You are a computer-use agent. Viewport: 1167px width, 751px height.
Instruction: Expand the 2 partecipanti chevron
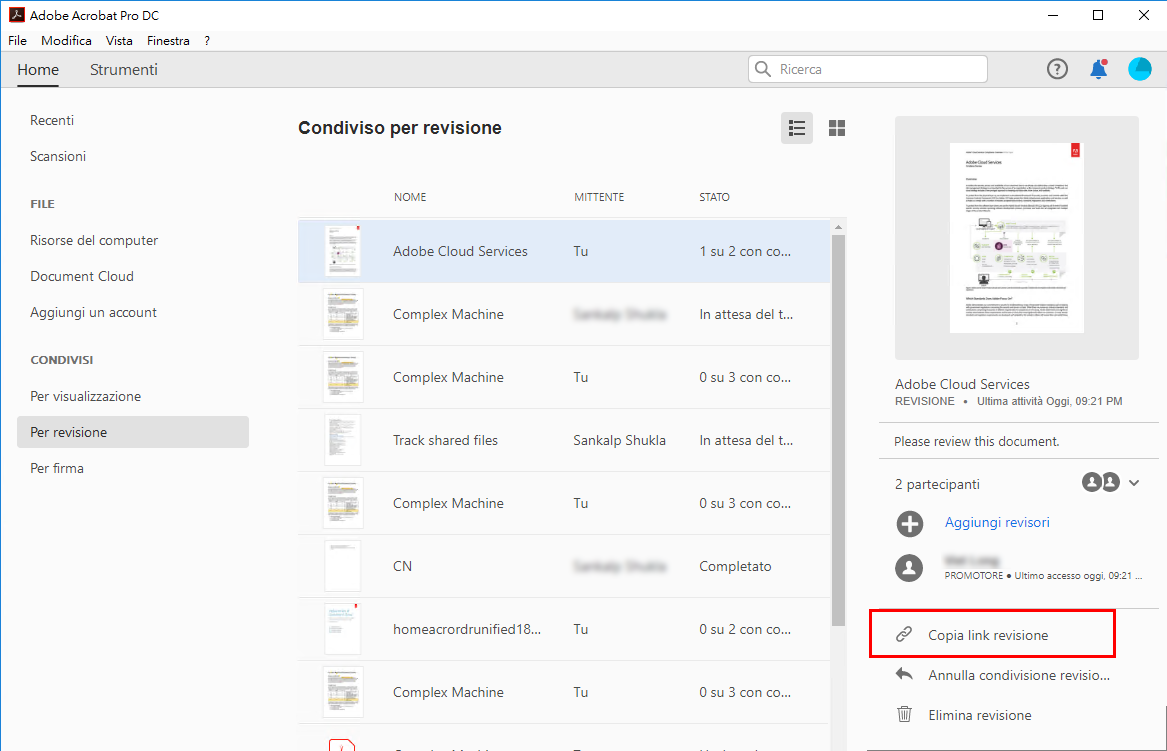click(1134, 483)
